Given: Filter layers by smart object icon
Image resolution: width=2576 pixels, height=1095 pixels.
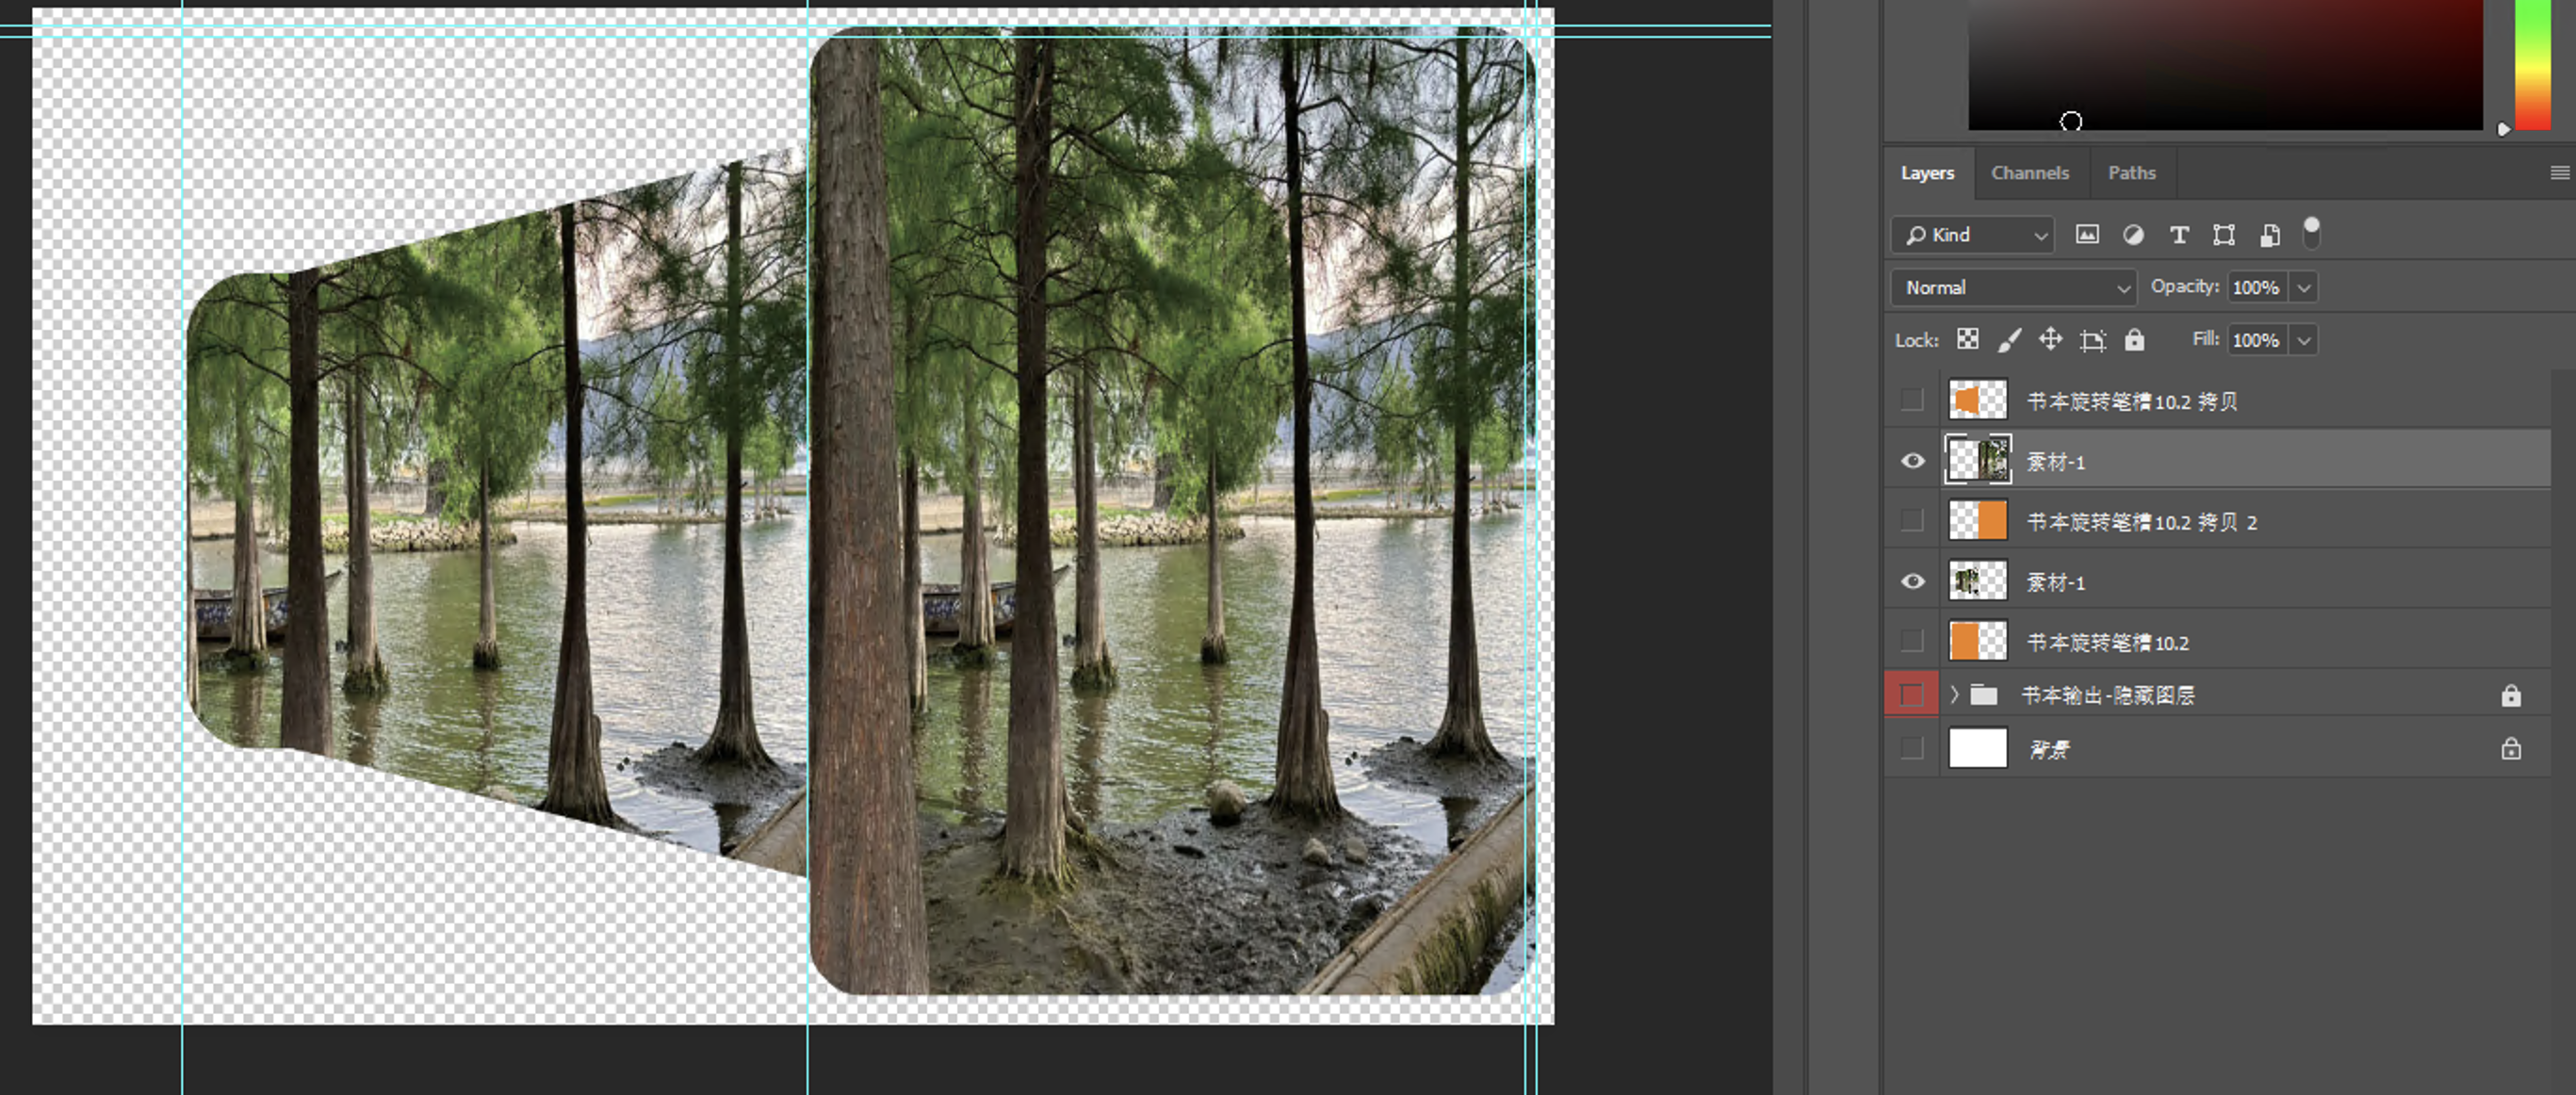Looking at the screenshot, I should 2270,235.
